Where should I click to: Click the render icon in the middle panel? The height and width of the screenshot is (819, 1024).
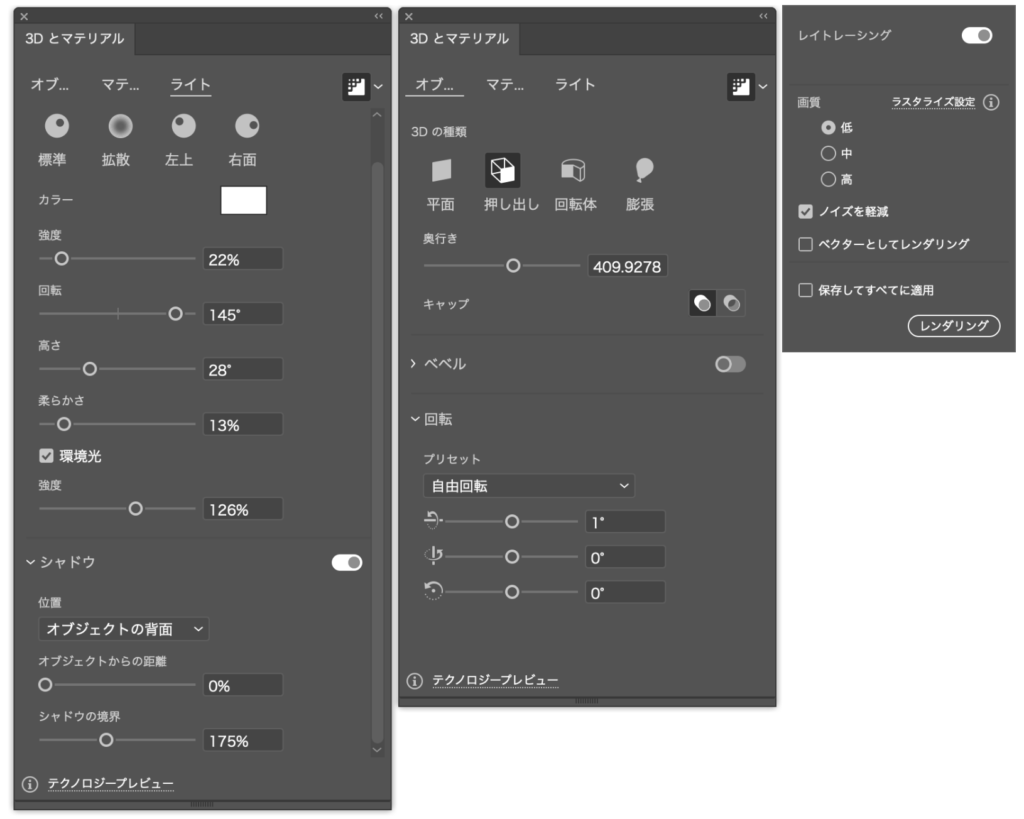[741, 86]
